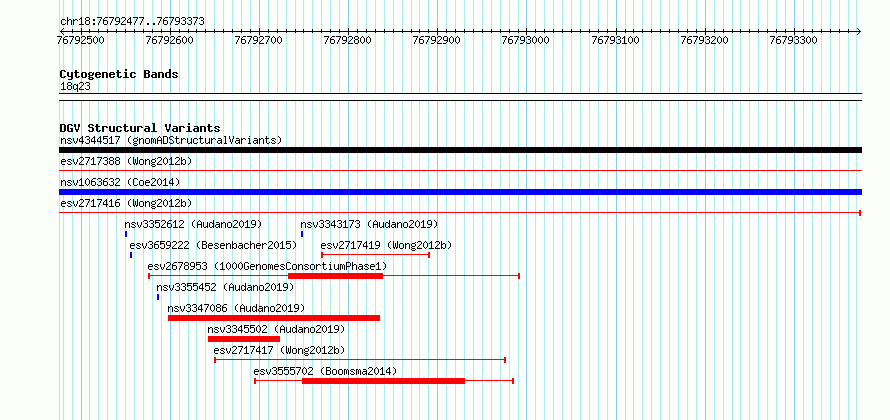This screenshot has width=890, height=420.
Task: Click ruler position 76792800
Action: point(347,40)
